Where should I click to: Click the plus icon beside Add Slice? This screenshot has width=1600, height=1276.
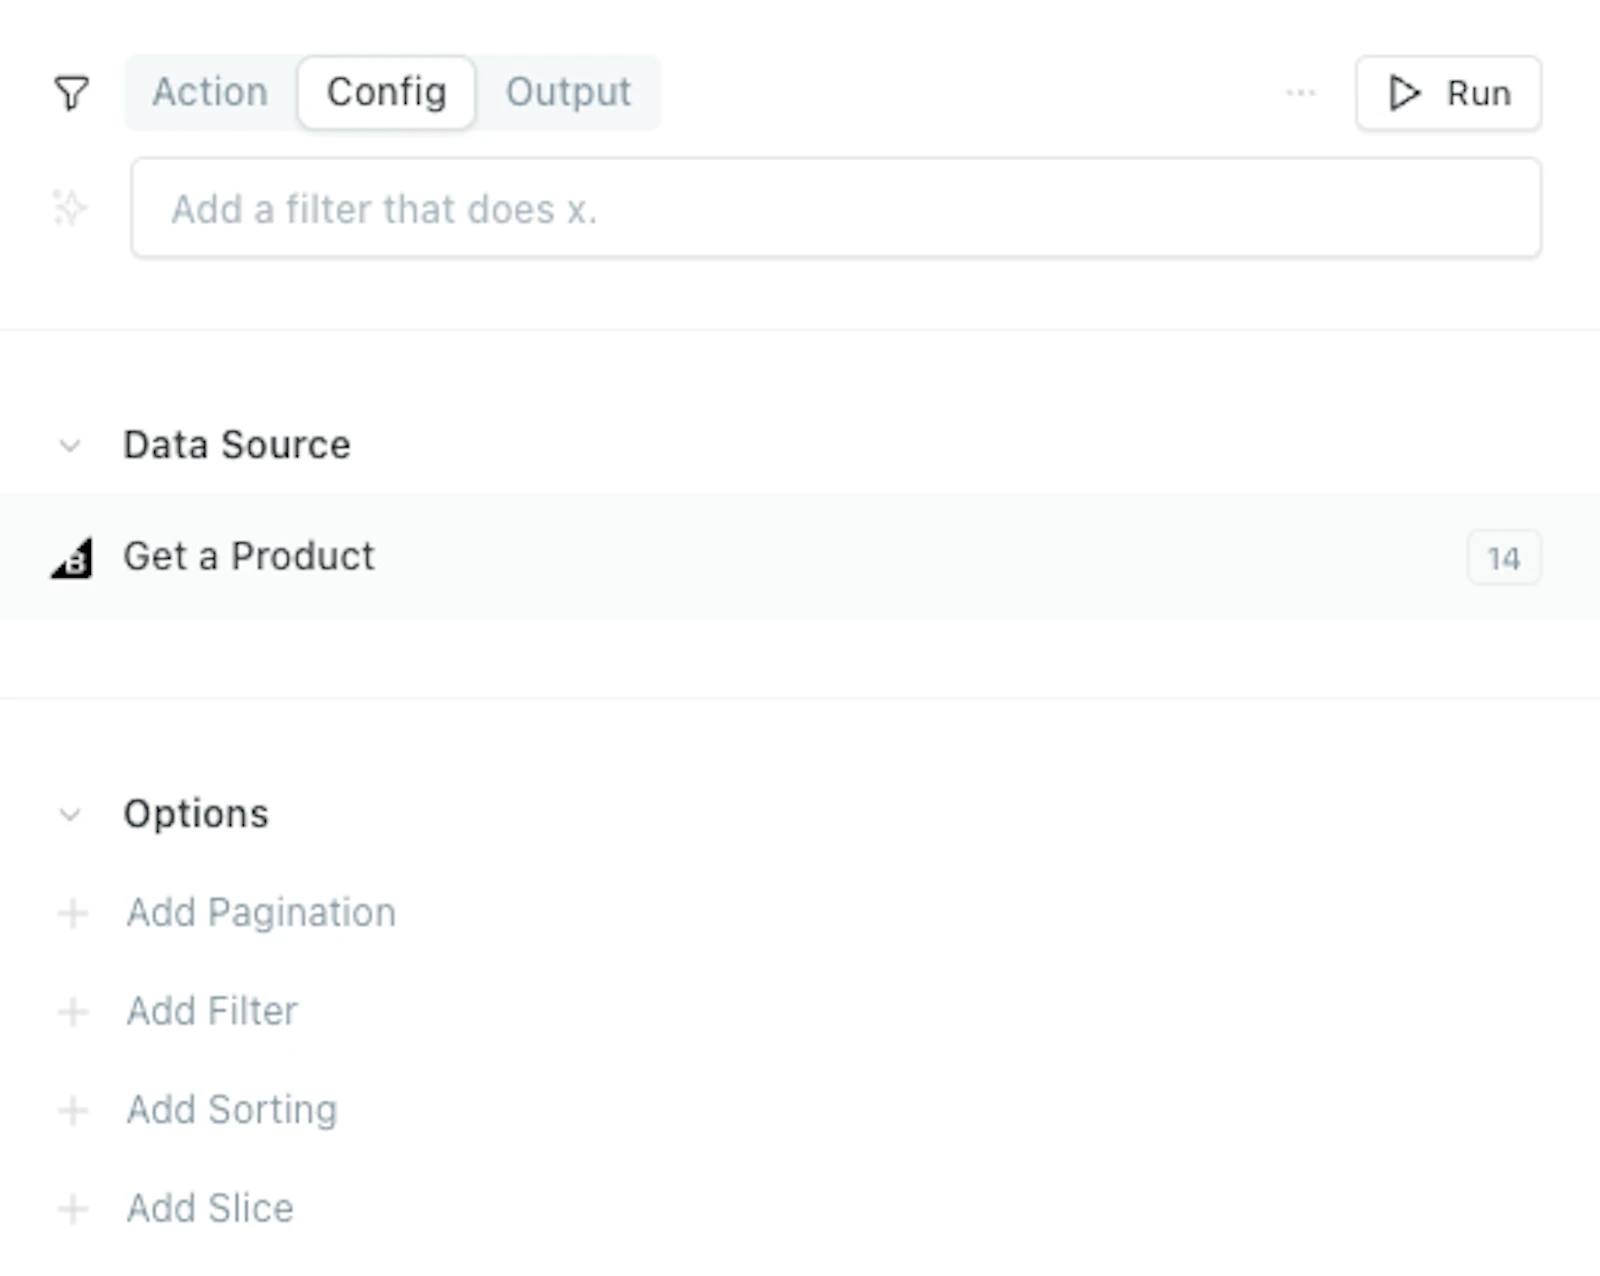point(72,1209)
